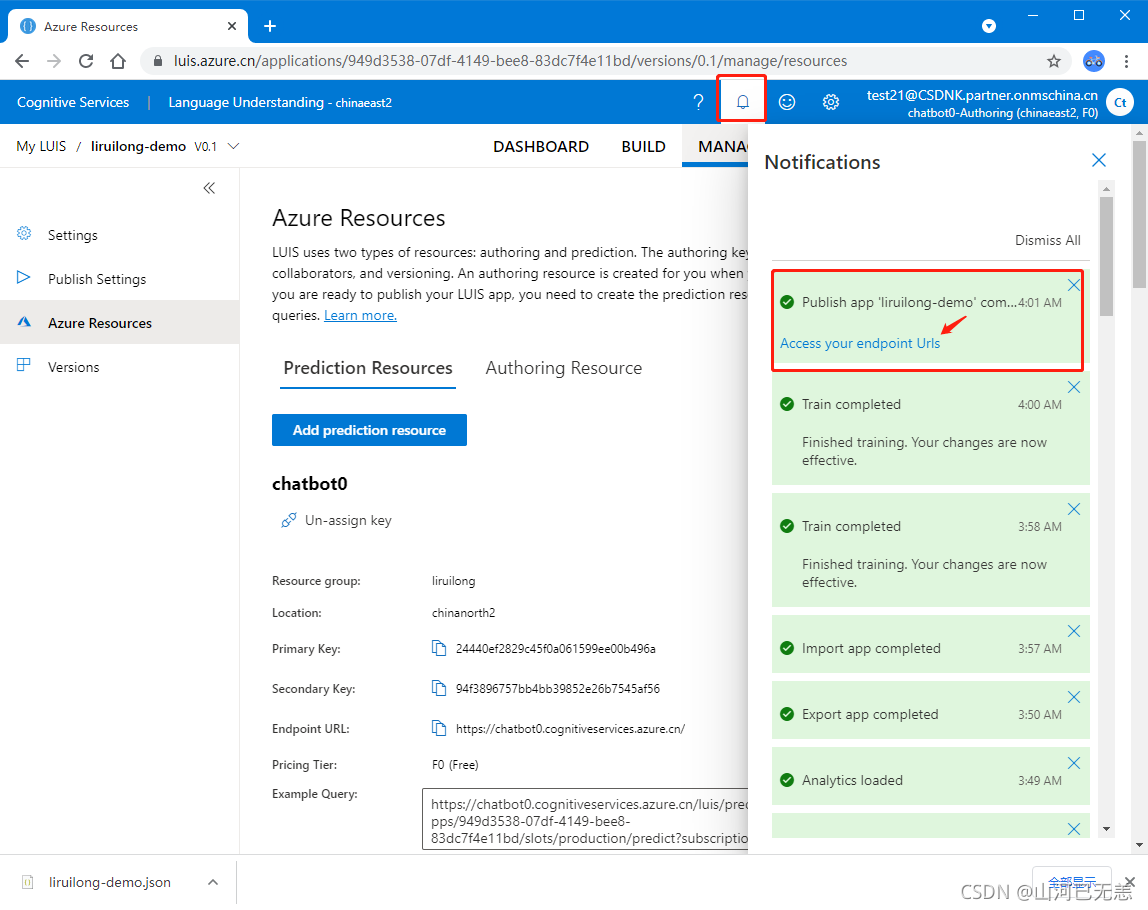
Task: Click the Add prediction resource button
Action: coord(369,430)
